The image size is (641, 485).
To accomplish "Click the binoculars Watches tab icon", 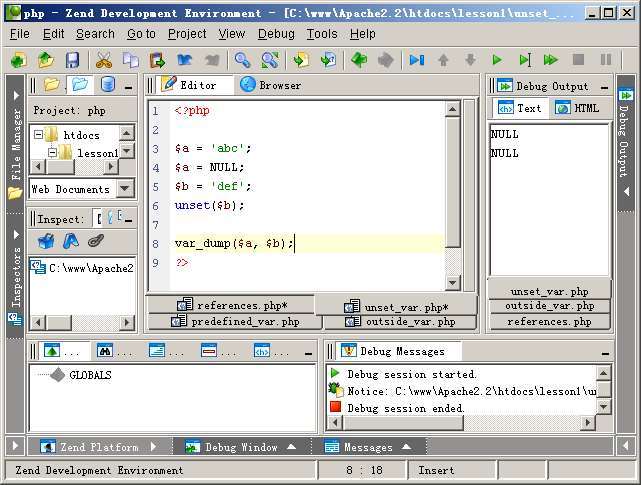I will (105, 351).
